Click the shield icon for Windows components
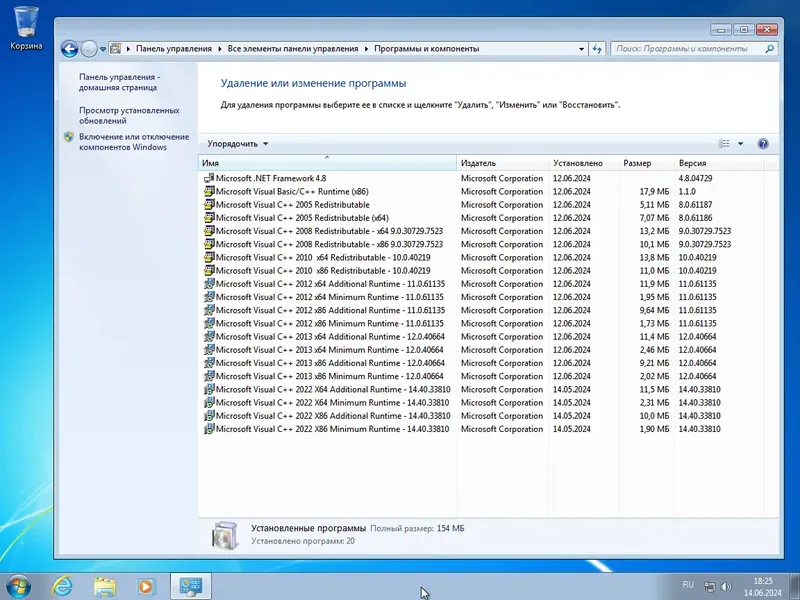This screenshot has width=800, height=600. pyautogui.click(x=69, y=137)
